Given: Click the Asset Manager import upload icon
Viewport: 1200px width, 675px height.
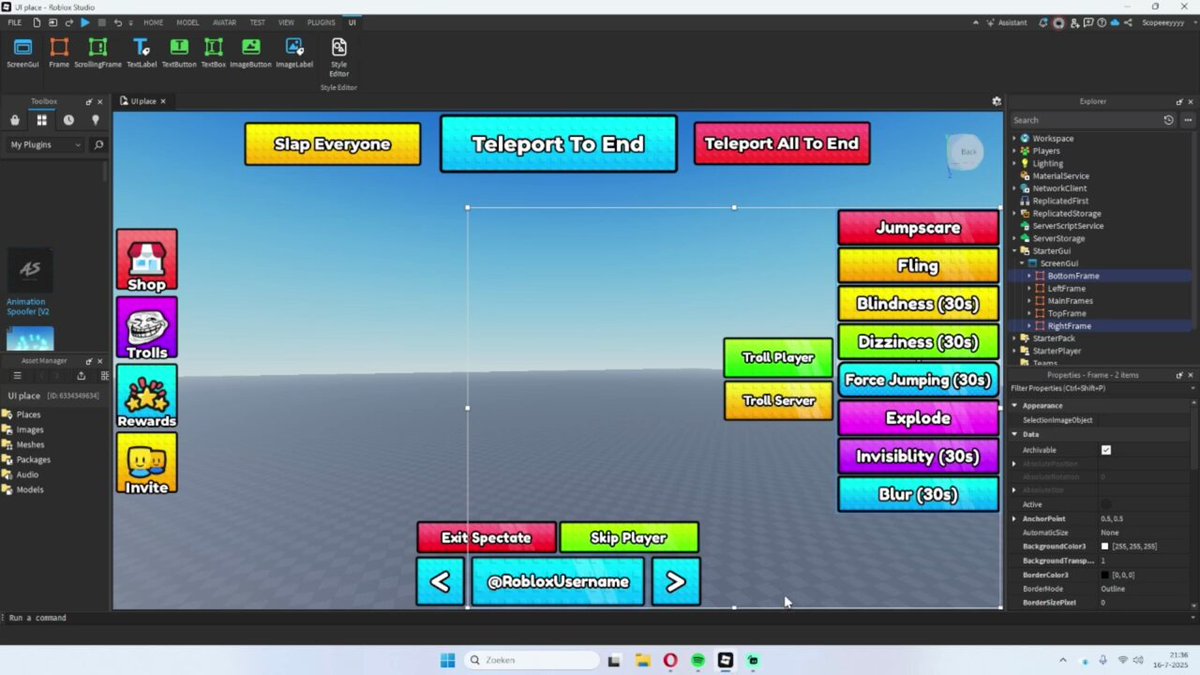Looking at the screenshot, I should point(81,376).
